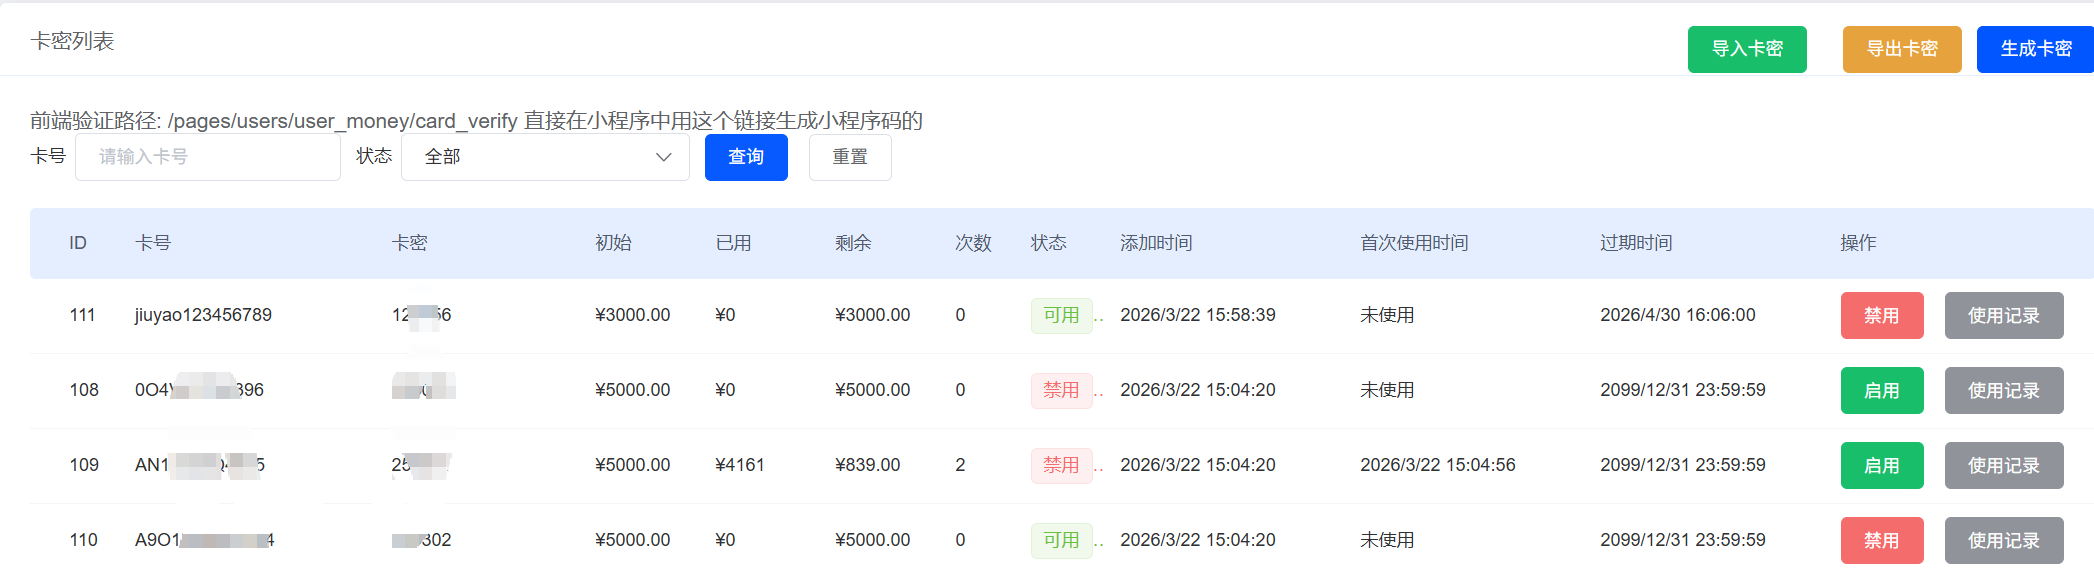The image size is (2094, 573).
Task: Click the 可用 status tag in row 110
Action: click(x=1062, y=541)
